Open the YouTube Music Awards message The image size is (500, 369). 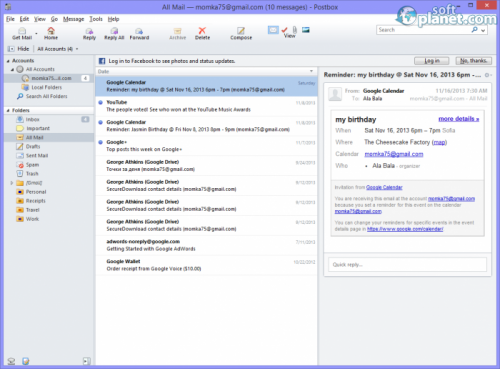tap(206, 106)
